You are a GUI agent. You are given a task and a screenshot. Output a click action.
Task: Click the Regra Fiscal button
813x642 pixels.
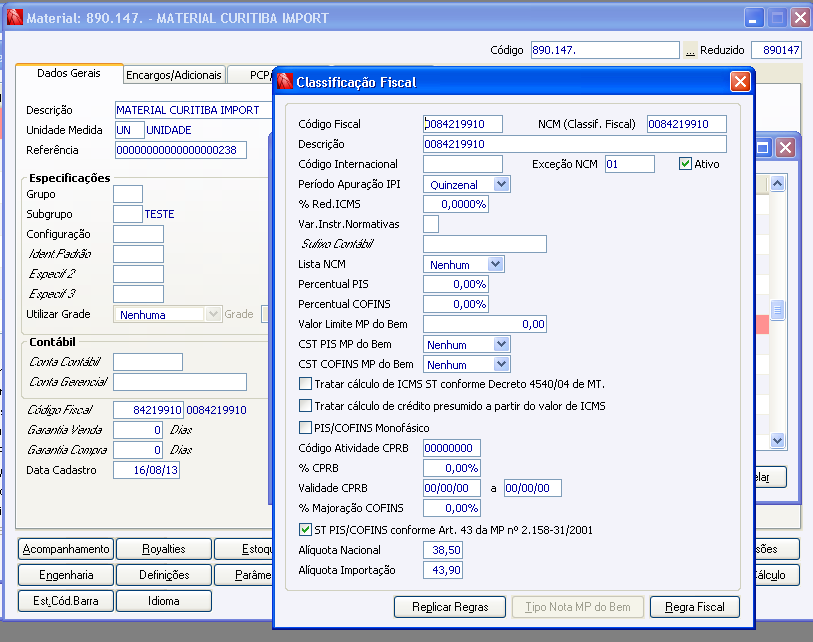[x=694, y=607]
